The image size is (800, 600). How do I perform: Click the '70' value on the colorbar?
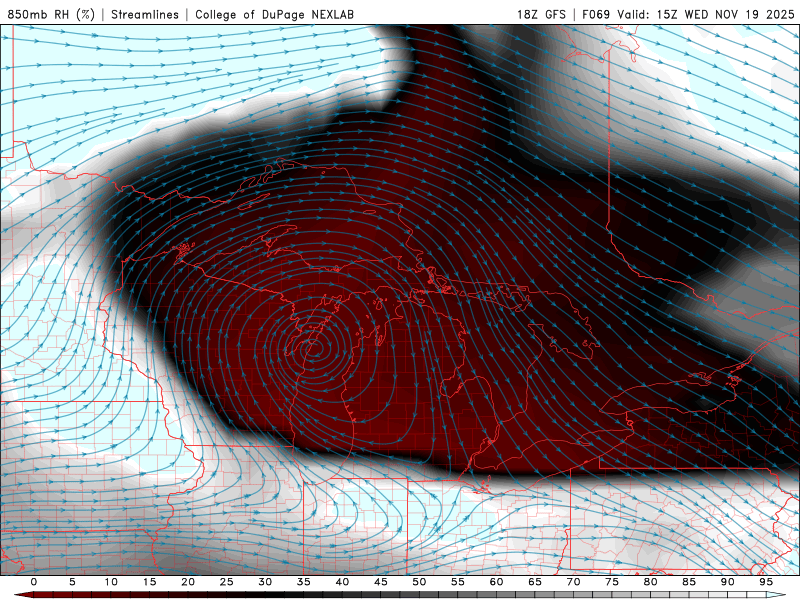[x=573, y=582]
